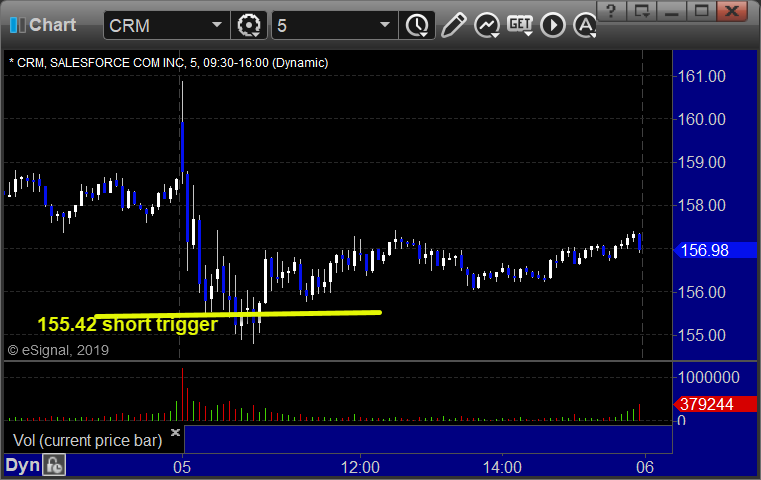The image size is (761, 480).
Task: Open the symbol settings gear menu
Action: [248, 25]
